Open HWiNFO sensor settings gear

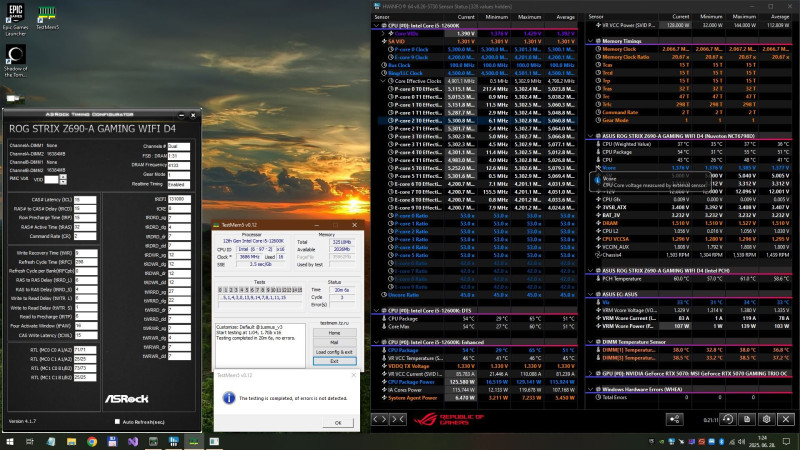pos(766,419)
